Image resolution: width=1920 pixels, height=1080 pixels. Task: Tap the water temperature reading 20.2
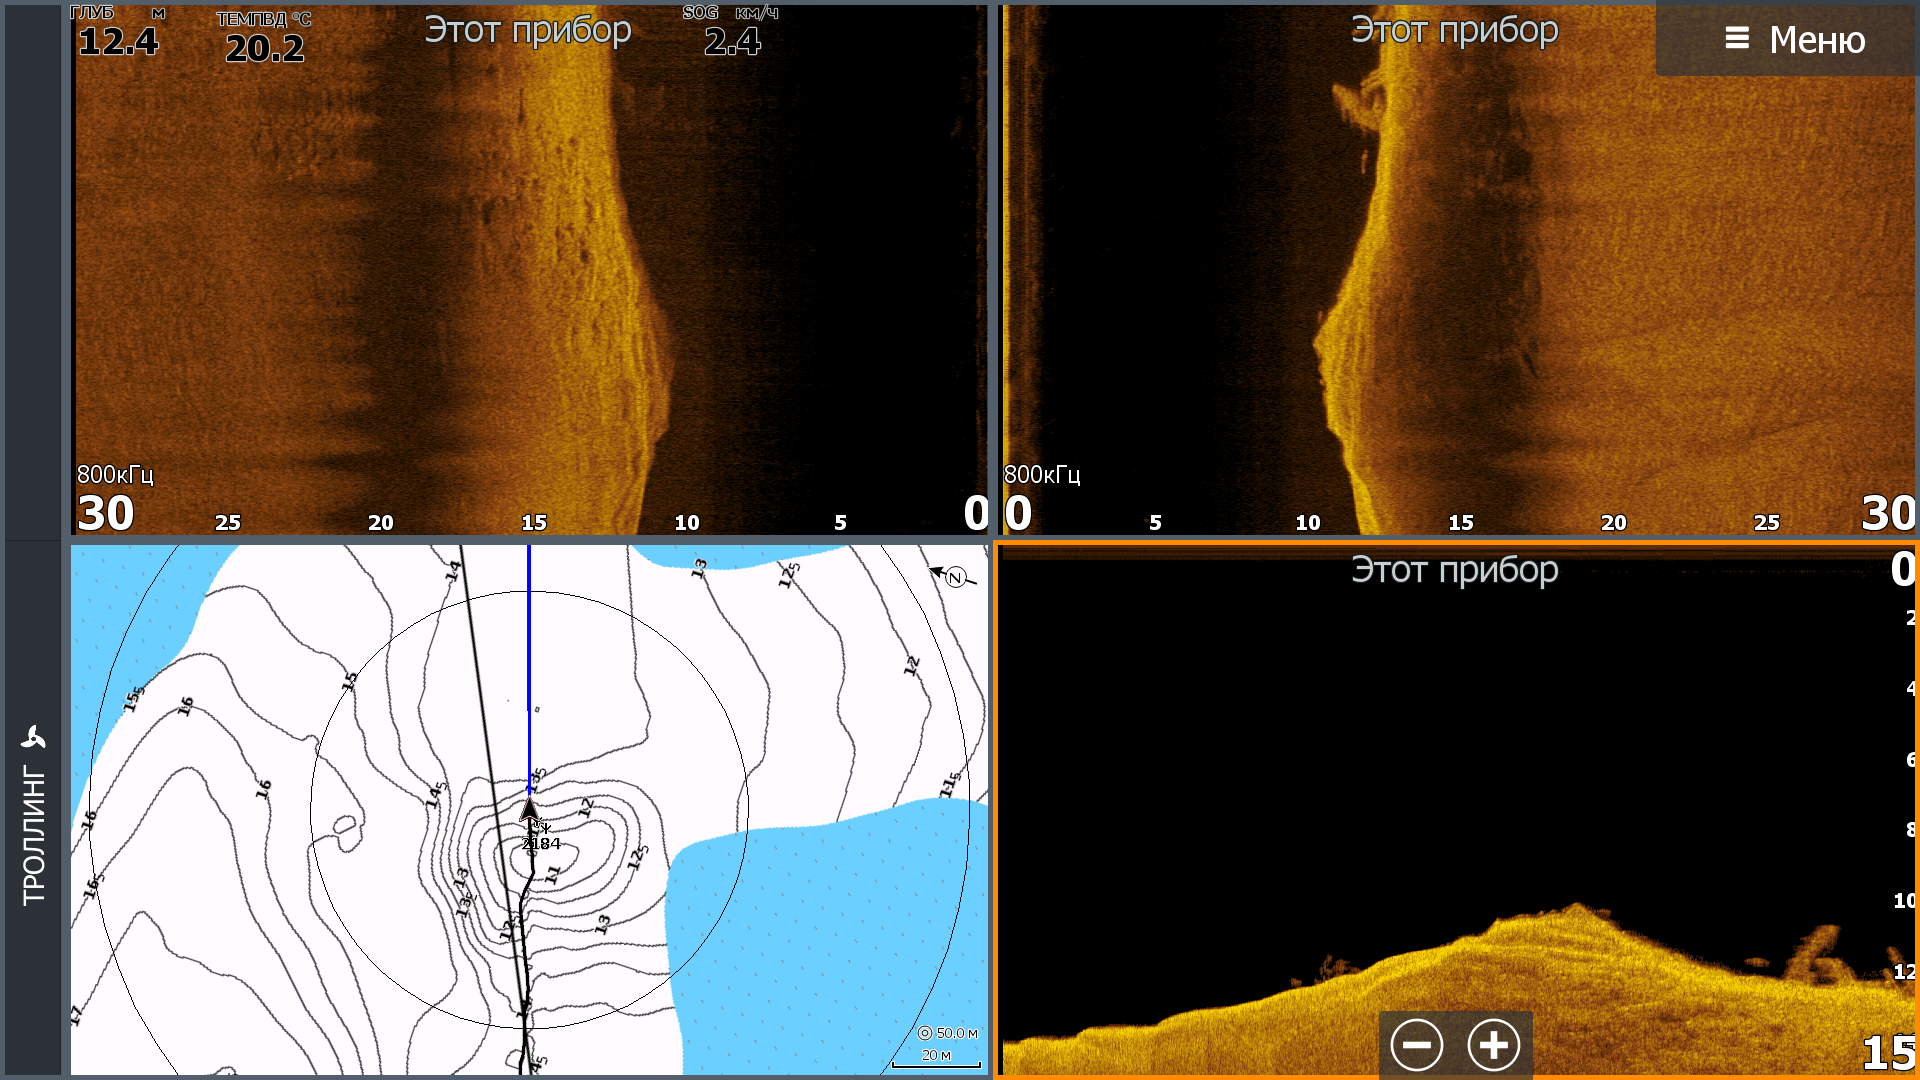pyautogui.click(x=264, y=48)
